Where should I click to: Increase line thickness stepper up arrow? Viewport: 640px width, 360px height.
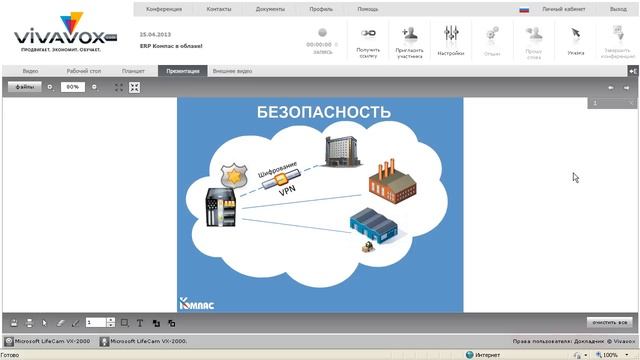pyautogui.click(x=111, y=320)
